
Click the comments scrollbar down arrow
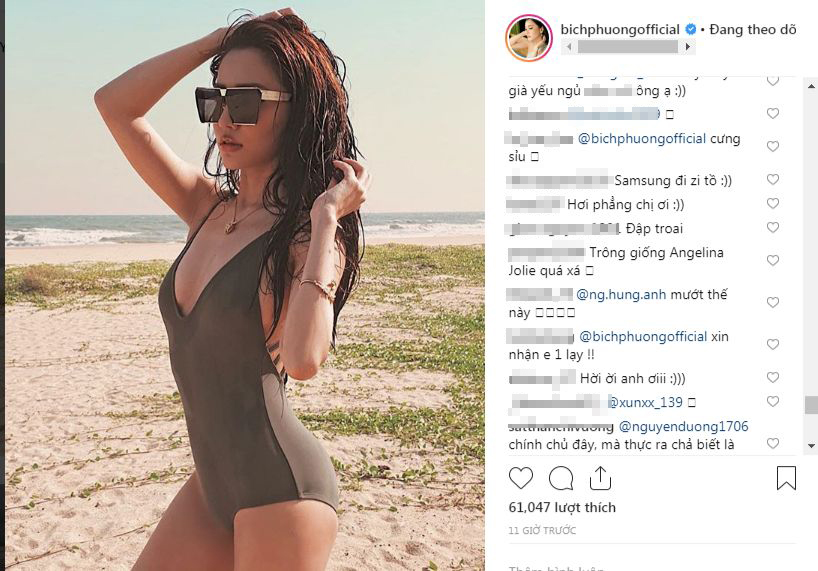coord(811,446)
